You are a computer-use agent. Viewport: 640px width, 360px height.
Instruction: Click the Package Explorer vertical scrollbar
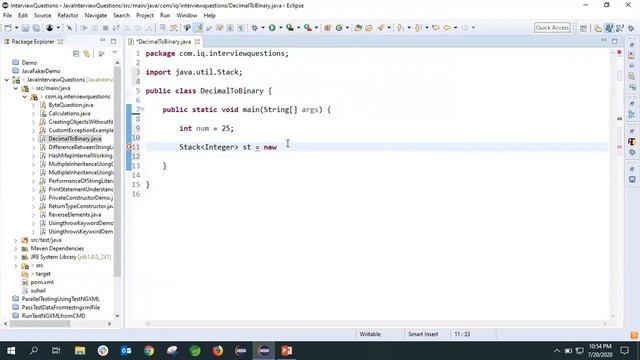pyautogui.click(x=117, y=171)
